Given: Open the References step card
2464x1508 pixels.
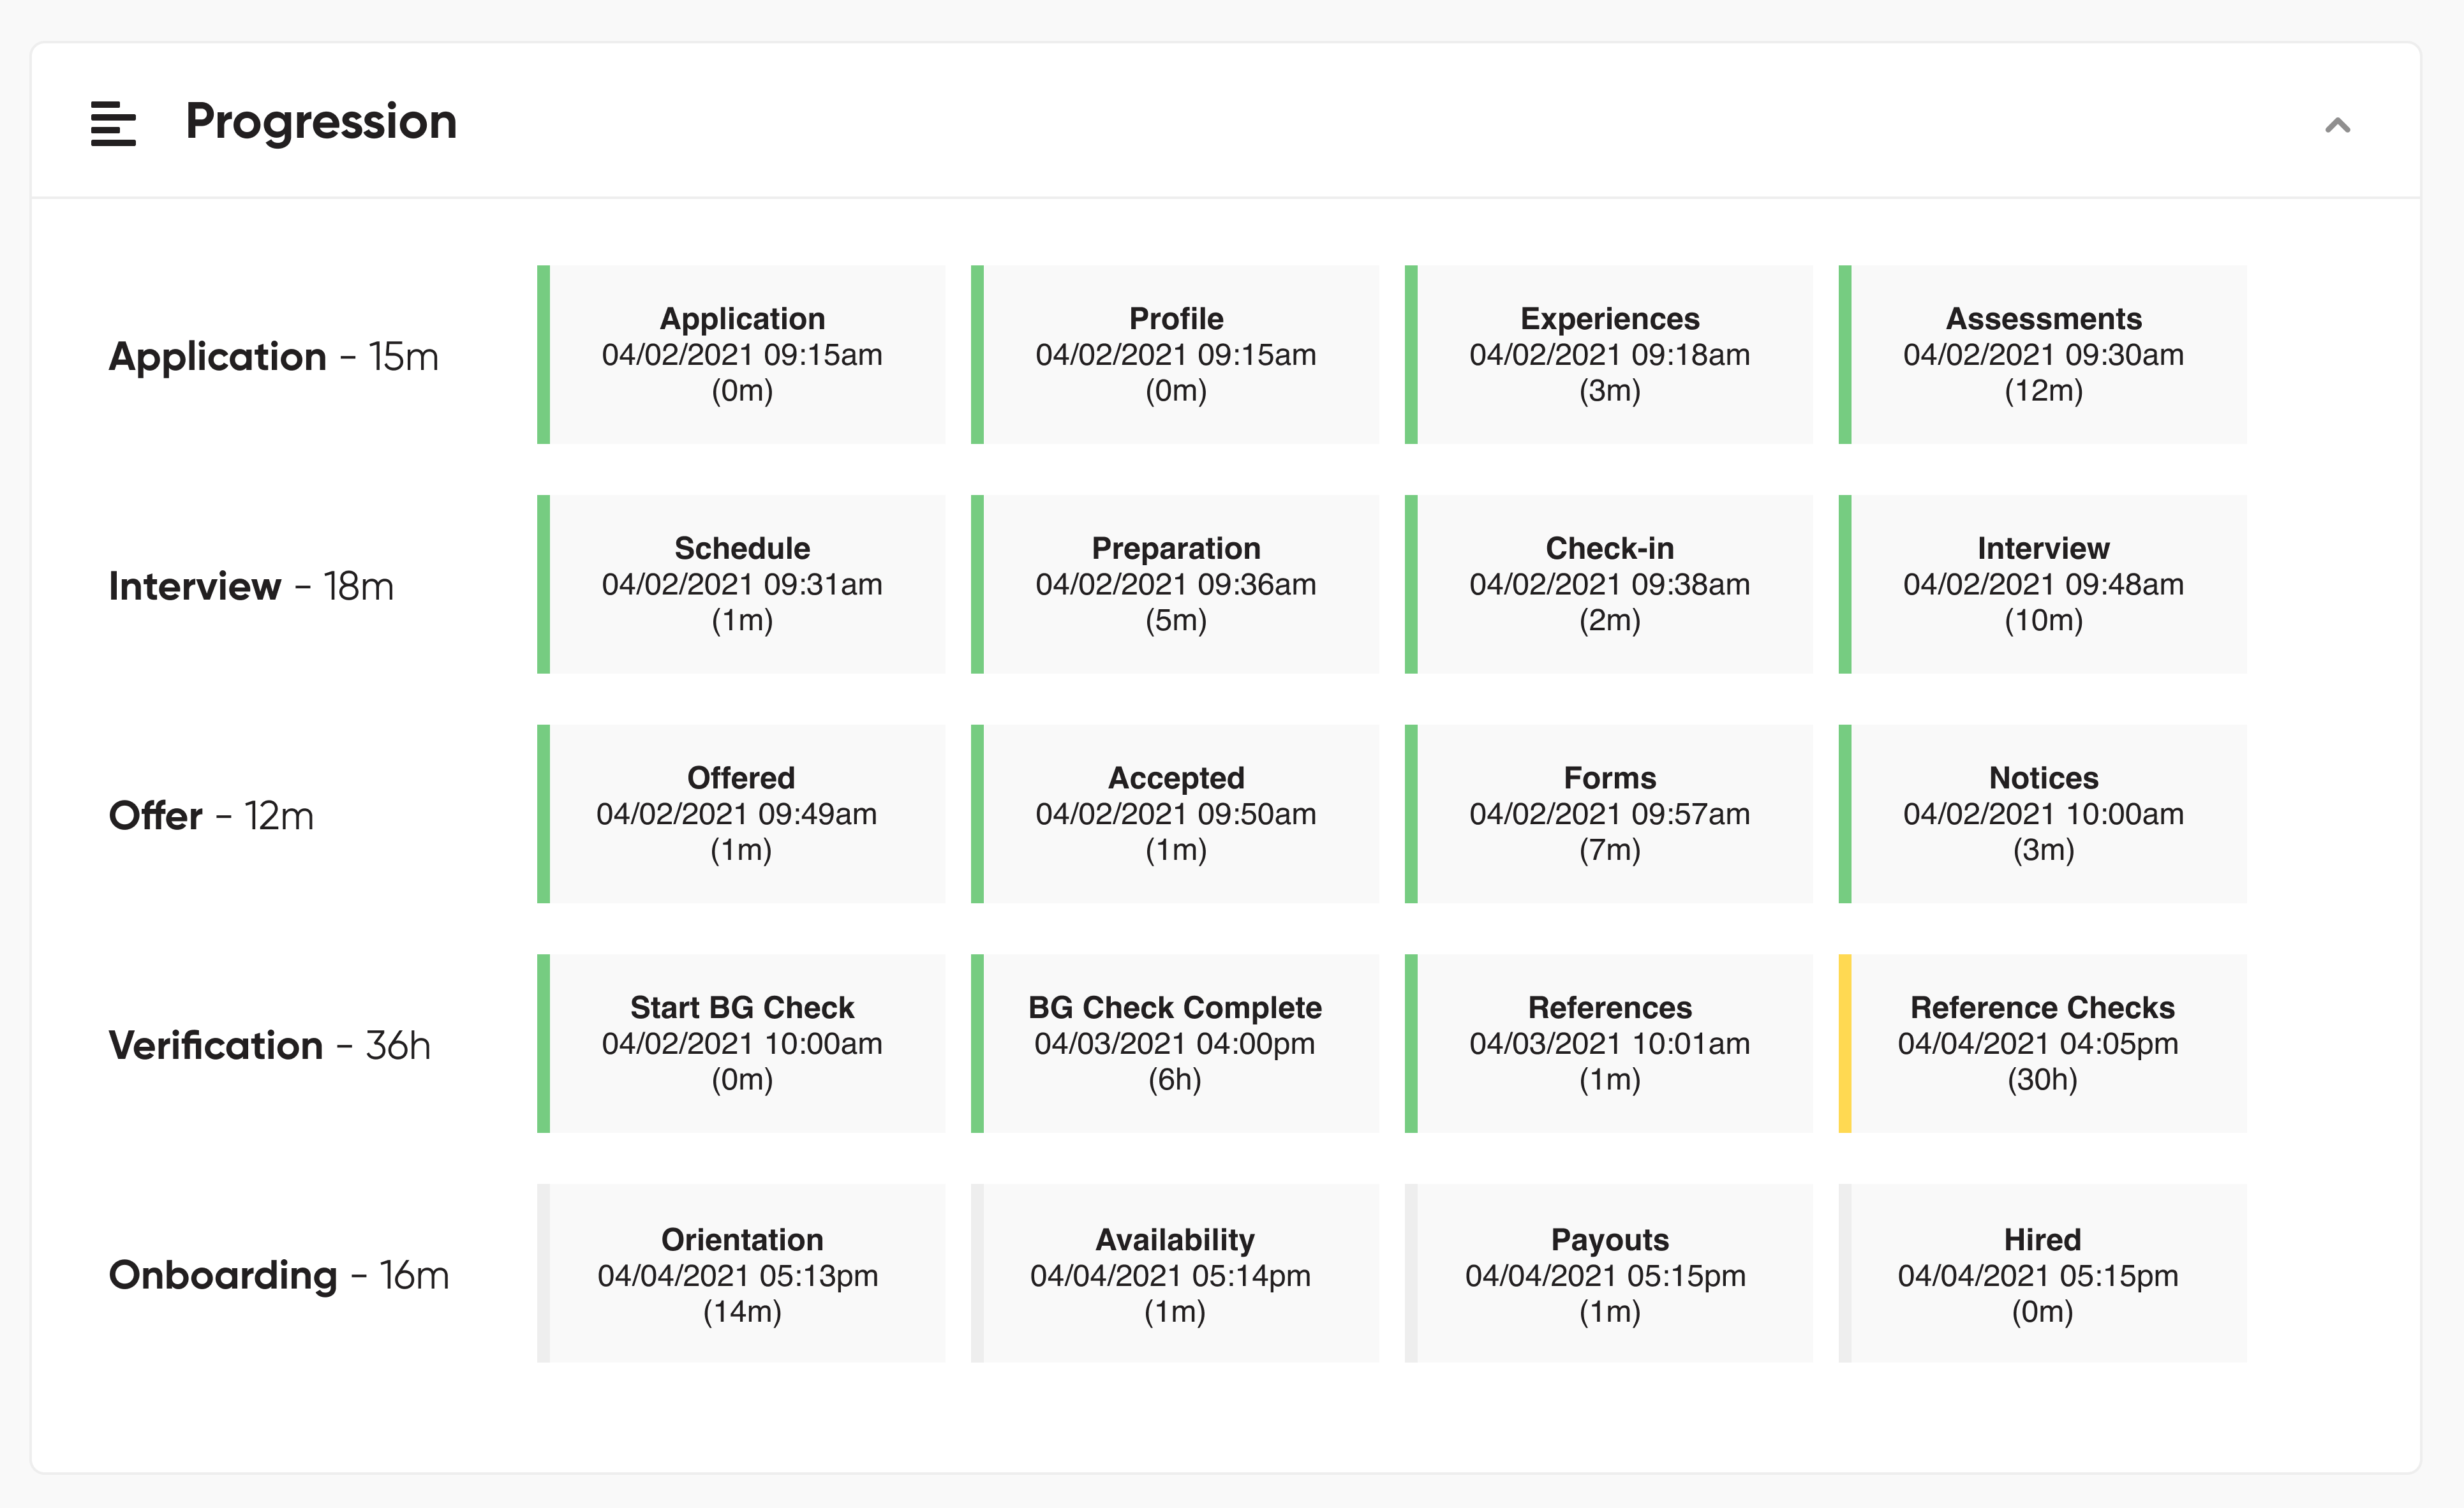Looking at the screenshot, I should 1609,1044.
